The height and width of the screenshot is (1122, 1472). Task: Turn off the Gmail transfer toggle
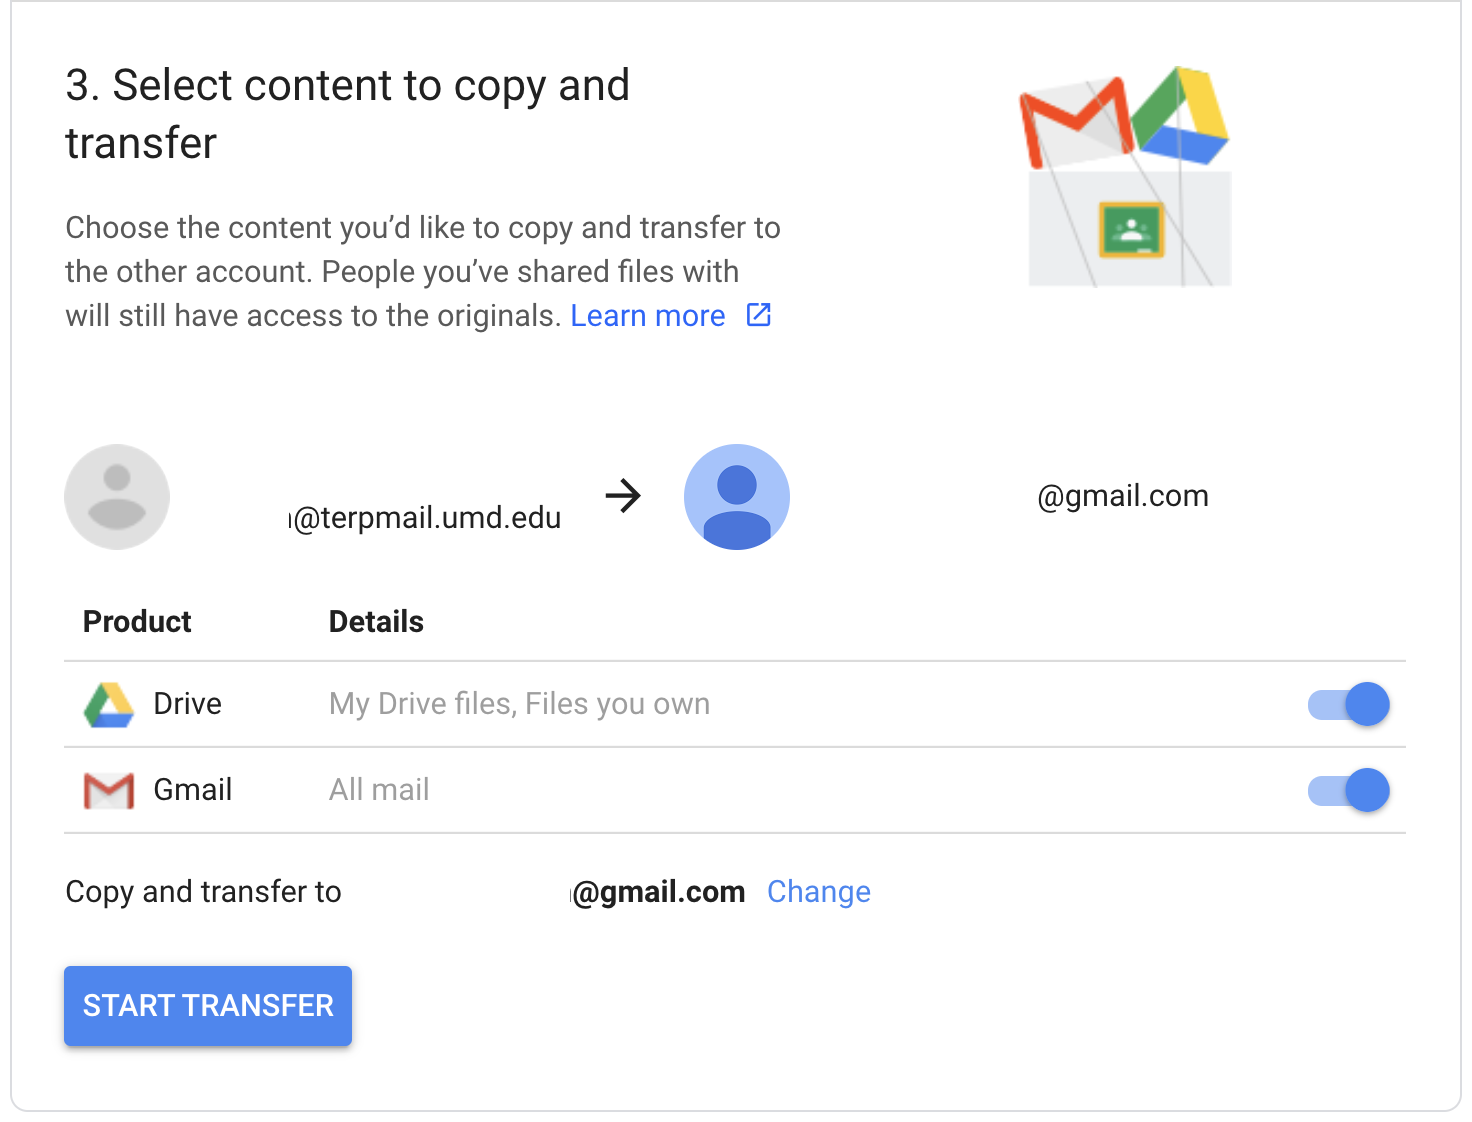pos(1348,790)
